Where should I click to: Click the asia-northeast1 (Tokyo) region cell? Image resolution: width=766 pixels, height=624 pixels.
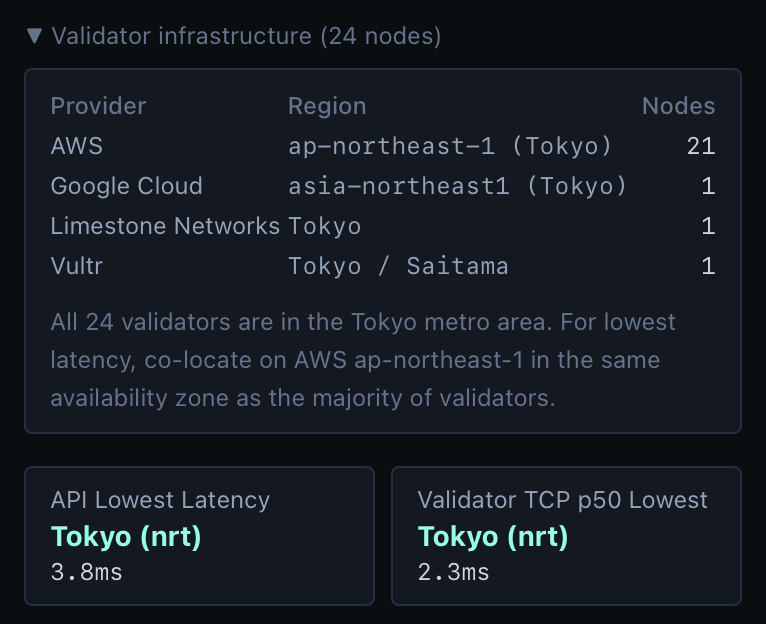[457, 186]
